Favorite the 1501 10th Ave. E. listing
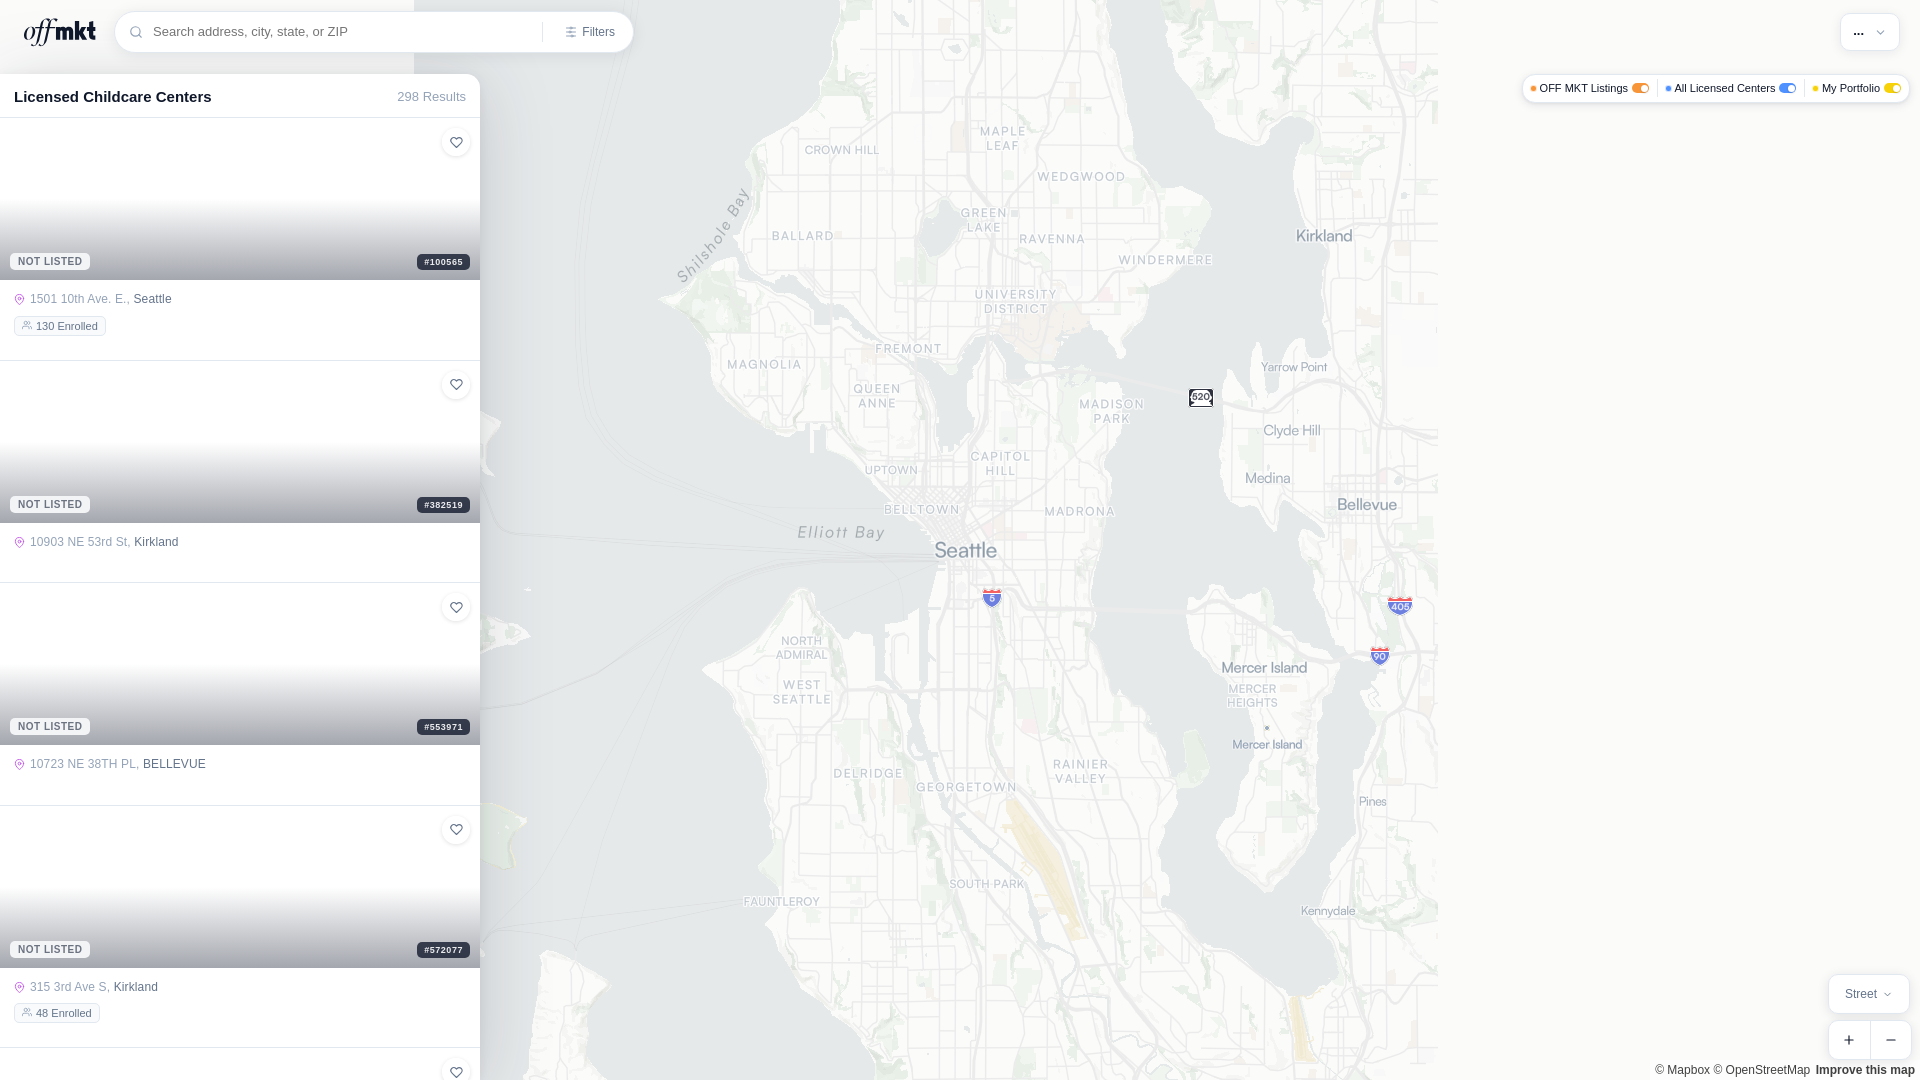Screen dimensions: 1920x1080 coord(456,142)
